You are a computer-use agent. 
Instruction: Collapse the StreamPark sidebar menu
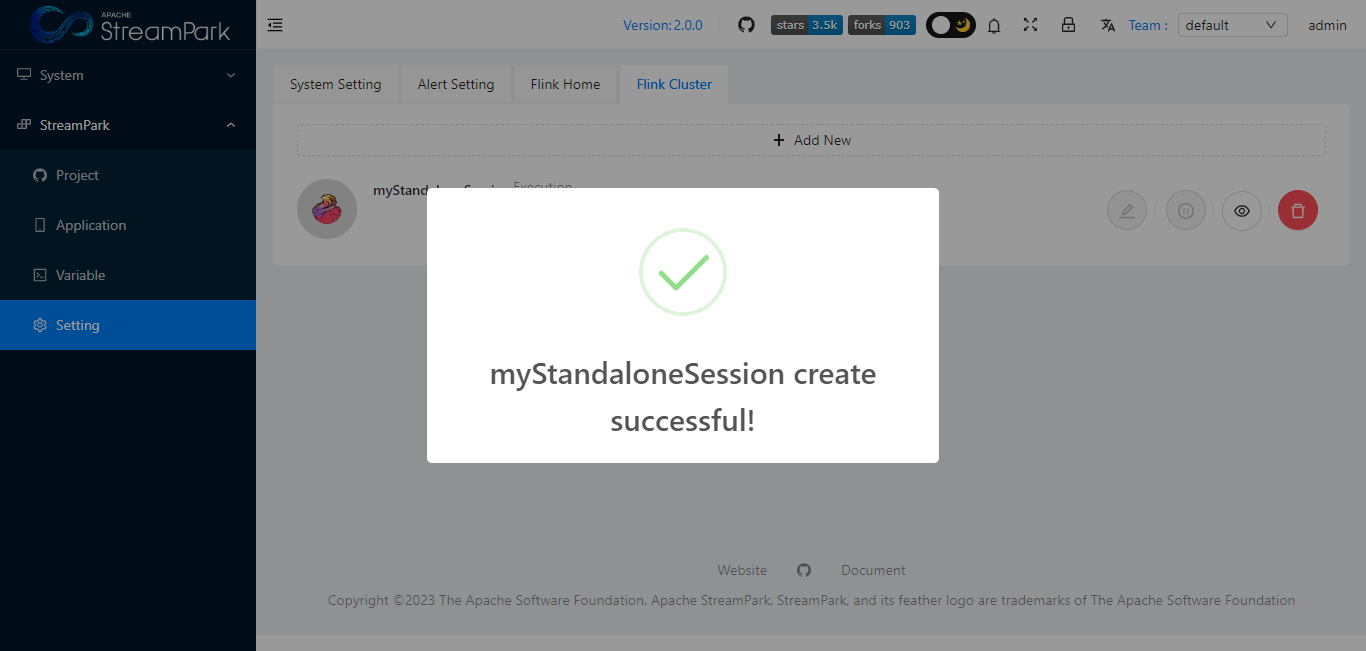[128, 125]
